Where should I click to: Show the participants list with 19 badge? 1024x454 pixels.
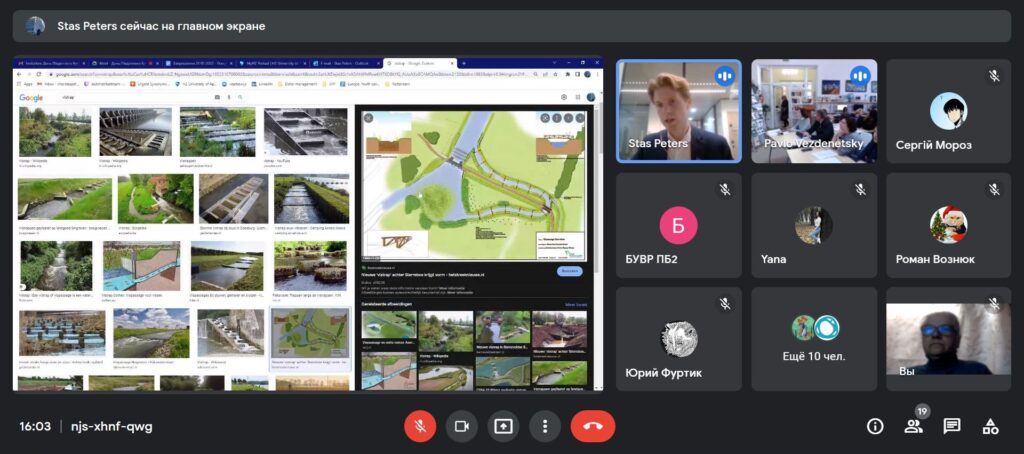[913, 426]
